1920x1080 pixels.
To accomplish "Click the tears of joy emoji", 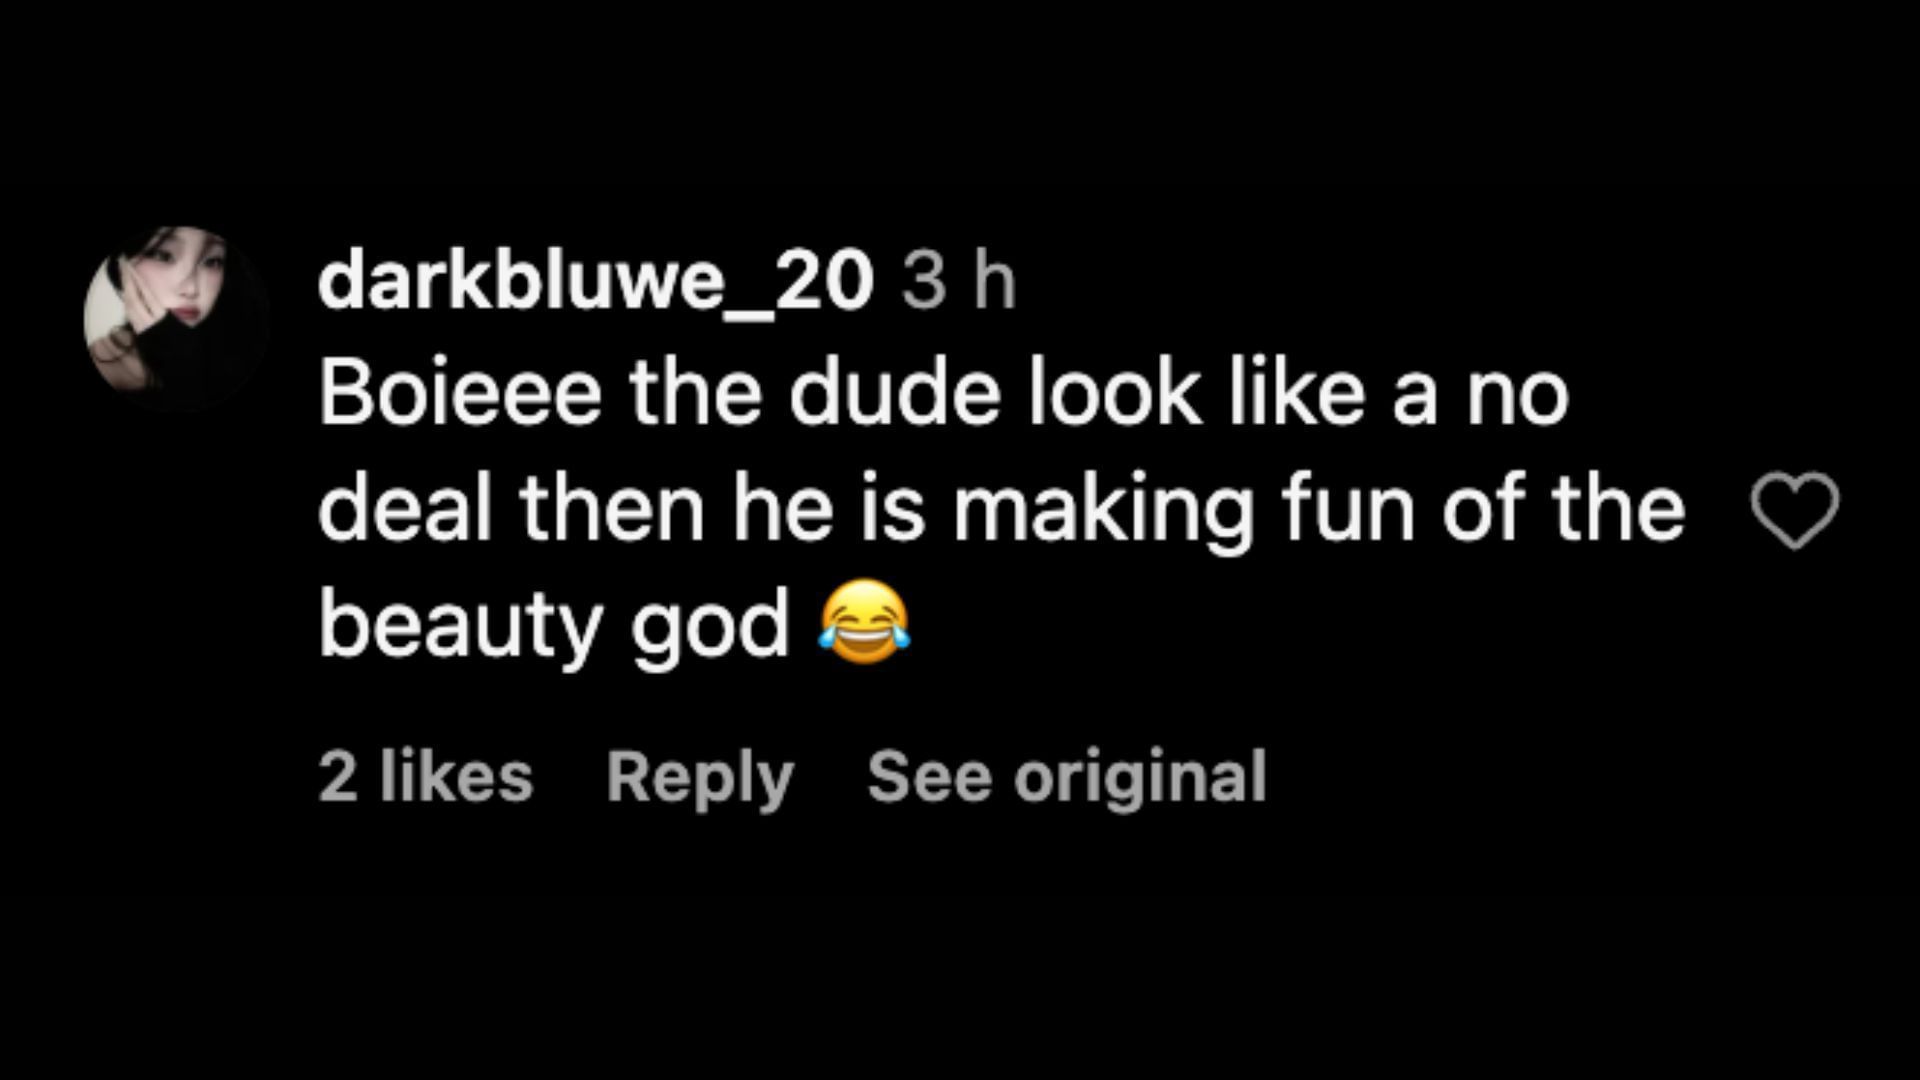I will click(x=864, y=623).
